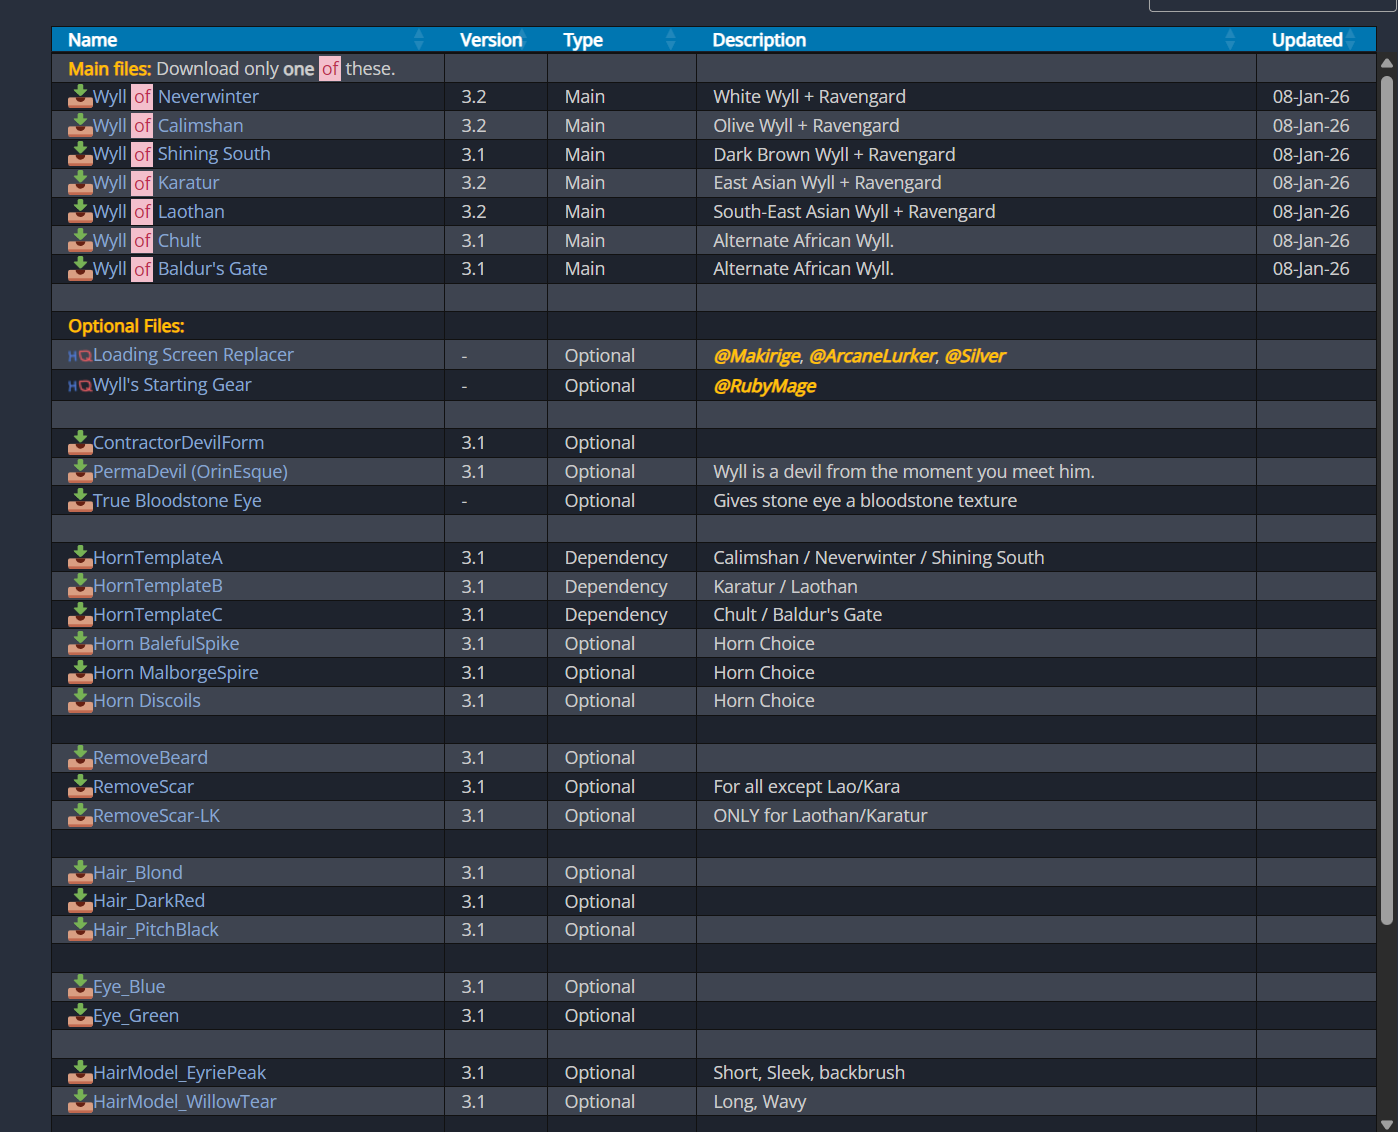The height and width of the screenshot is (1132, 1398).
Task: Click the search input field above table
Action: coord(1272,5)
